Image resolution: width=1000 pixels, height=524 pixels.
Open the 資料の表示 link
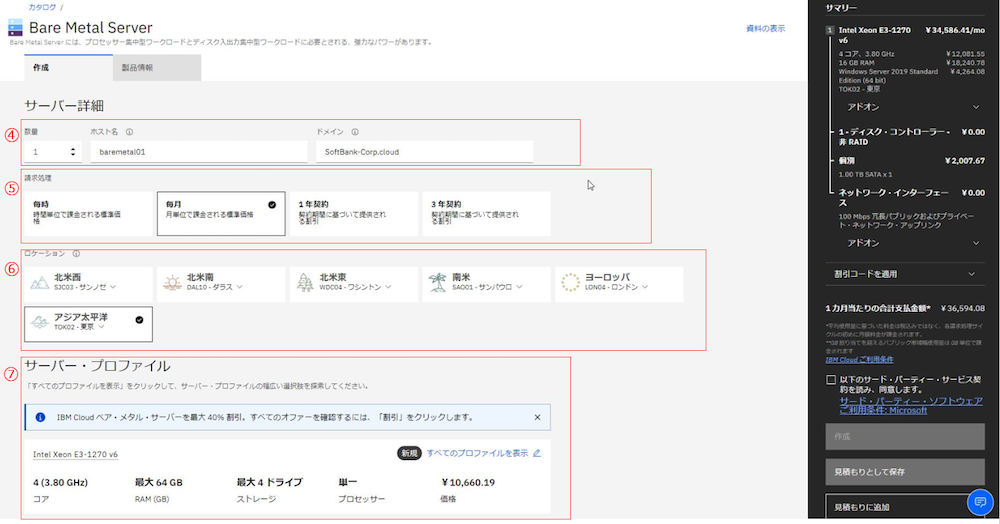765,29
